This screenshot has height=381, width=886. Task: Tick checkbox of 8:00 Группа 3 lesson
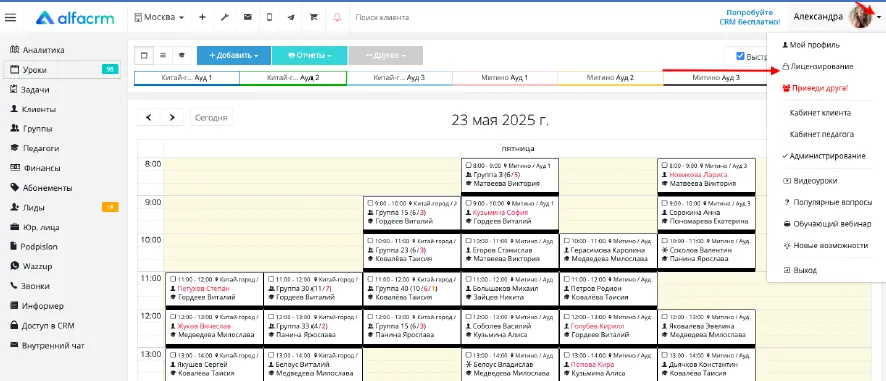point(467,166)
